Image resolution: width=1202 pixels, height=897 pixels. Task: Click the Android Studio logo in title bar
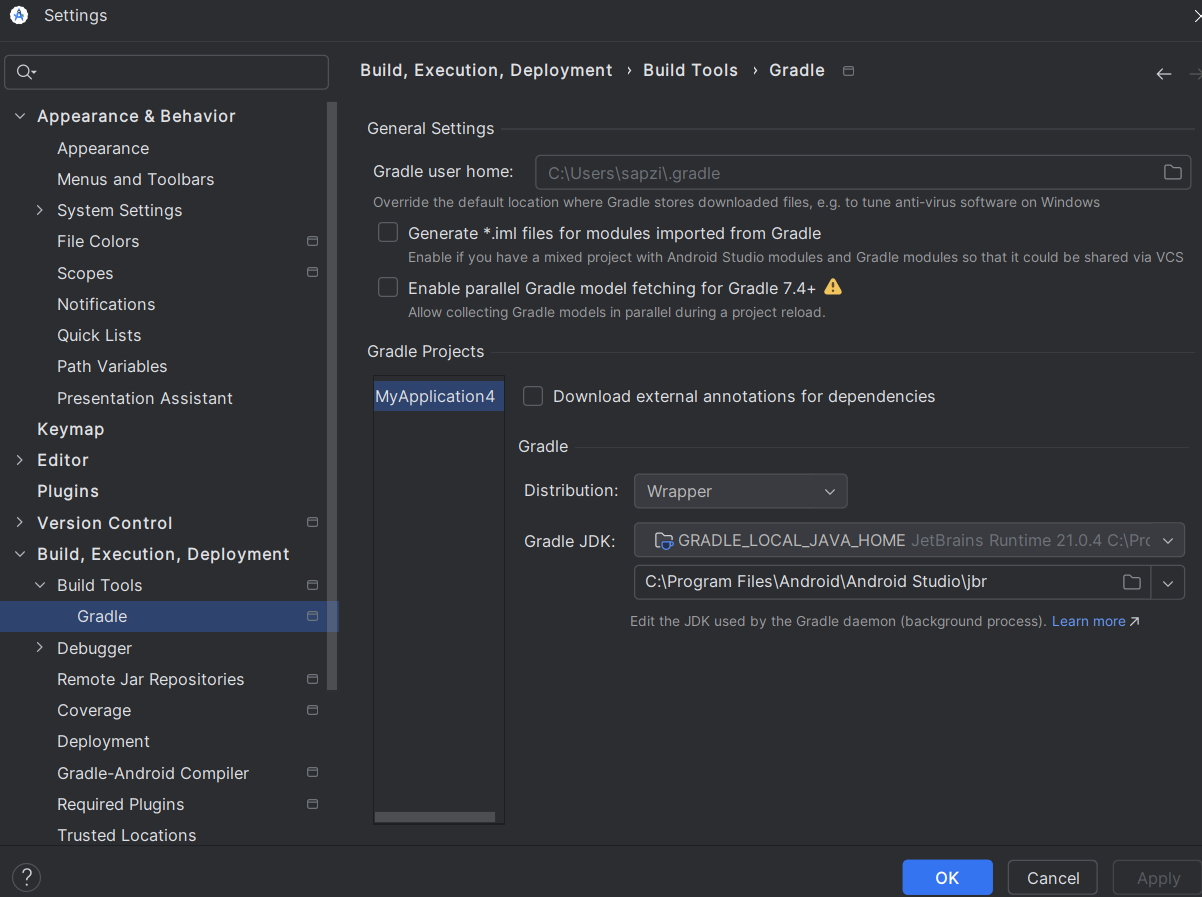(18, 15)
